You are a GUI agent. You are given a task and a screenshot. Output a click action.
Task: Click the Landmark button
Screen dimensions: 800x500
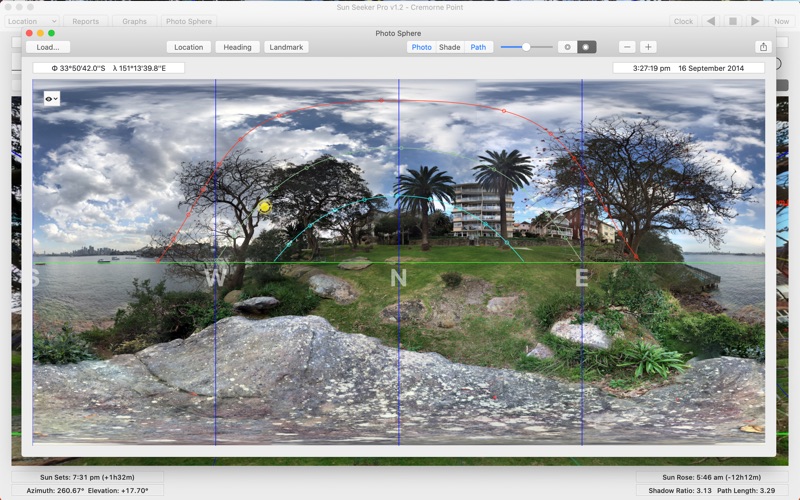click(286, 47)
